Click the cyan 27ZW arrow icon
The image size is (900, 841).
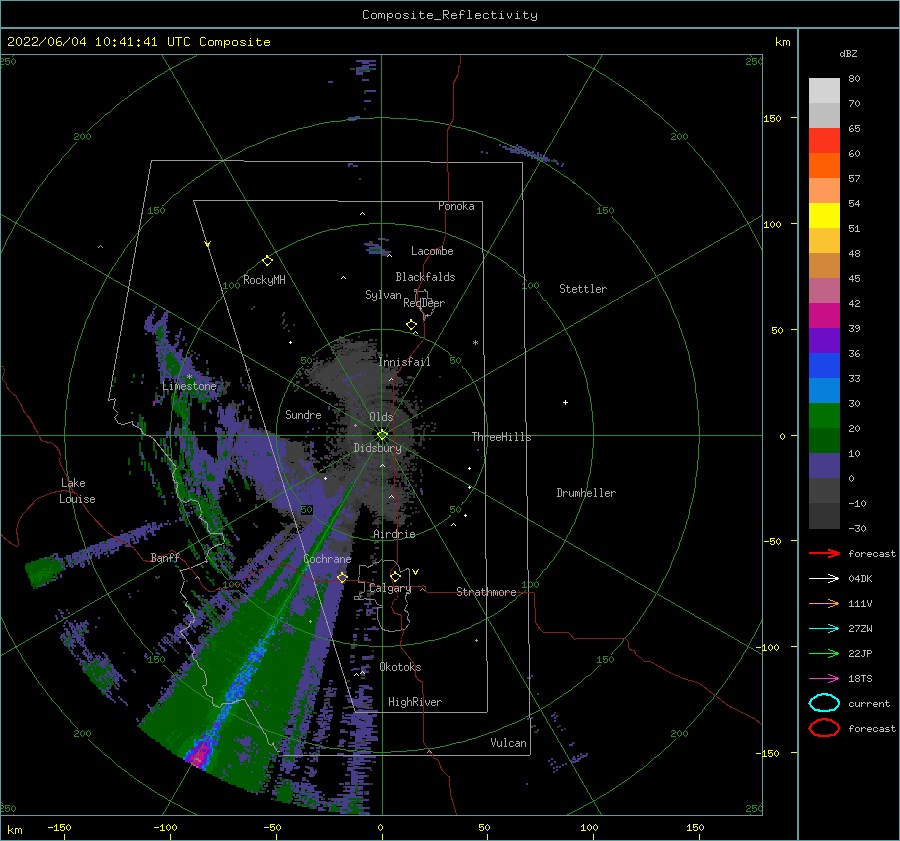(x=824, y=629)
